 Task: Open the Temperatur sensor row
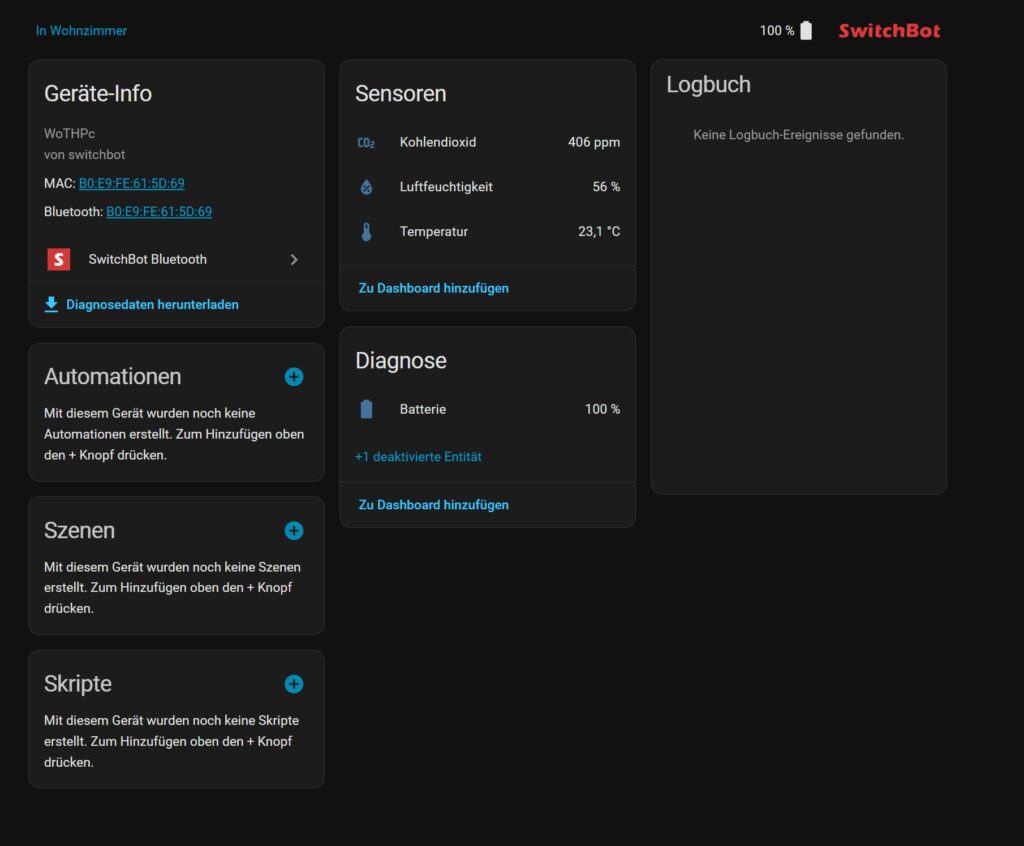click(x=488, y=232)
